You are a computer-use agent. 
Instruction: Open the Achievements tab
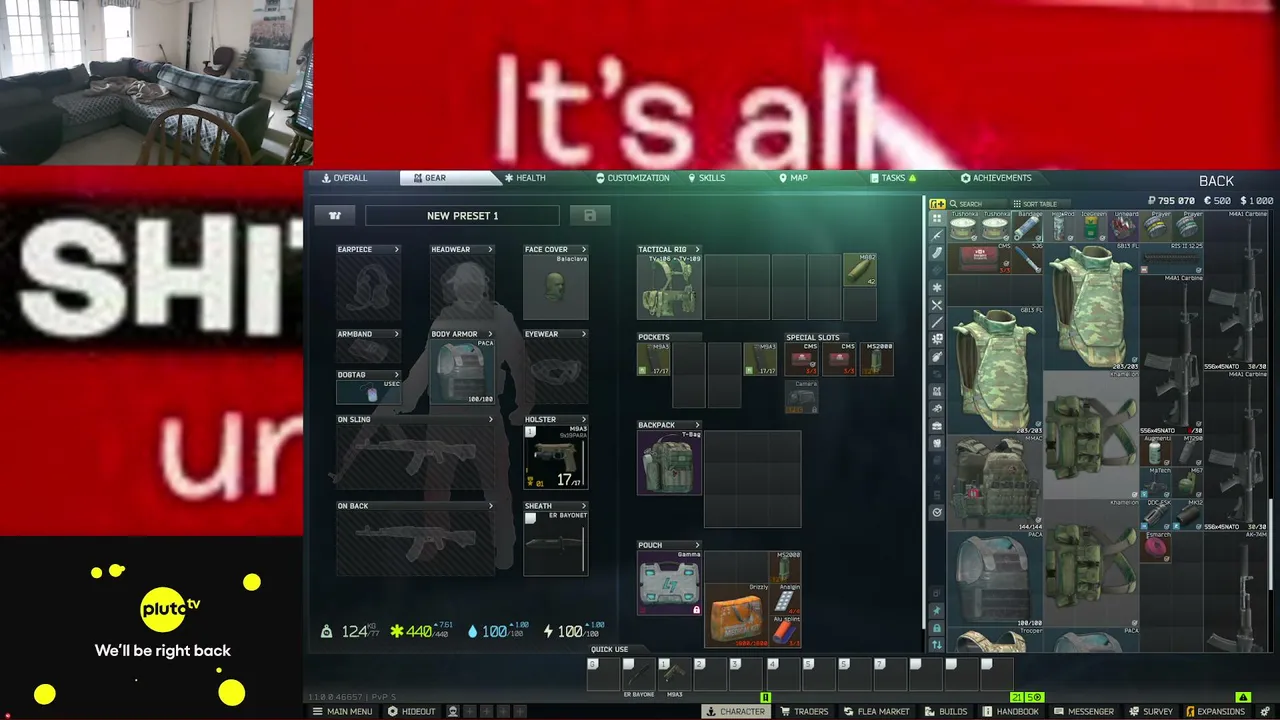point(996,178)
